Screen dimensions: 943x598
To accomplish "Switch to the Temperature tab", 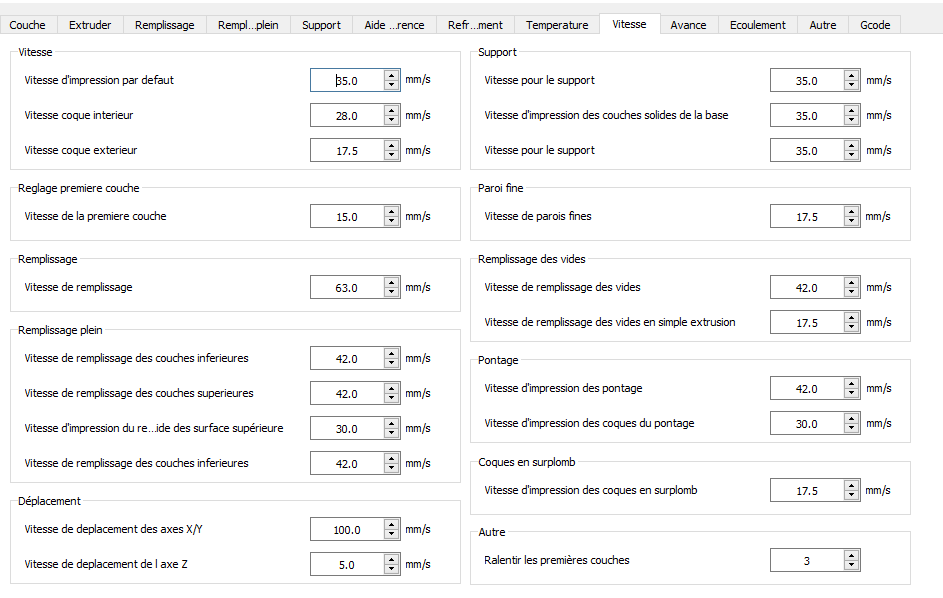I will [x=557, y=25].
